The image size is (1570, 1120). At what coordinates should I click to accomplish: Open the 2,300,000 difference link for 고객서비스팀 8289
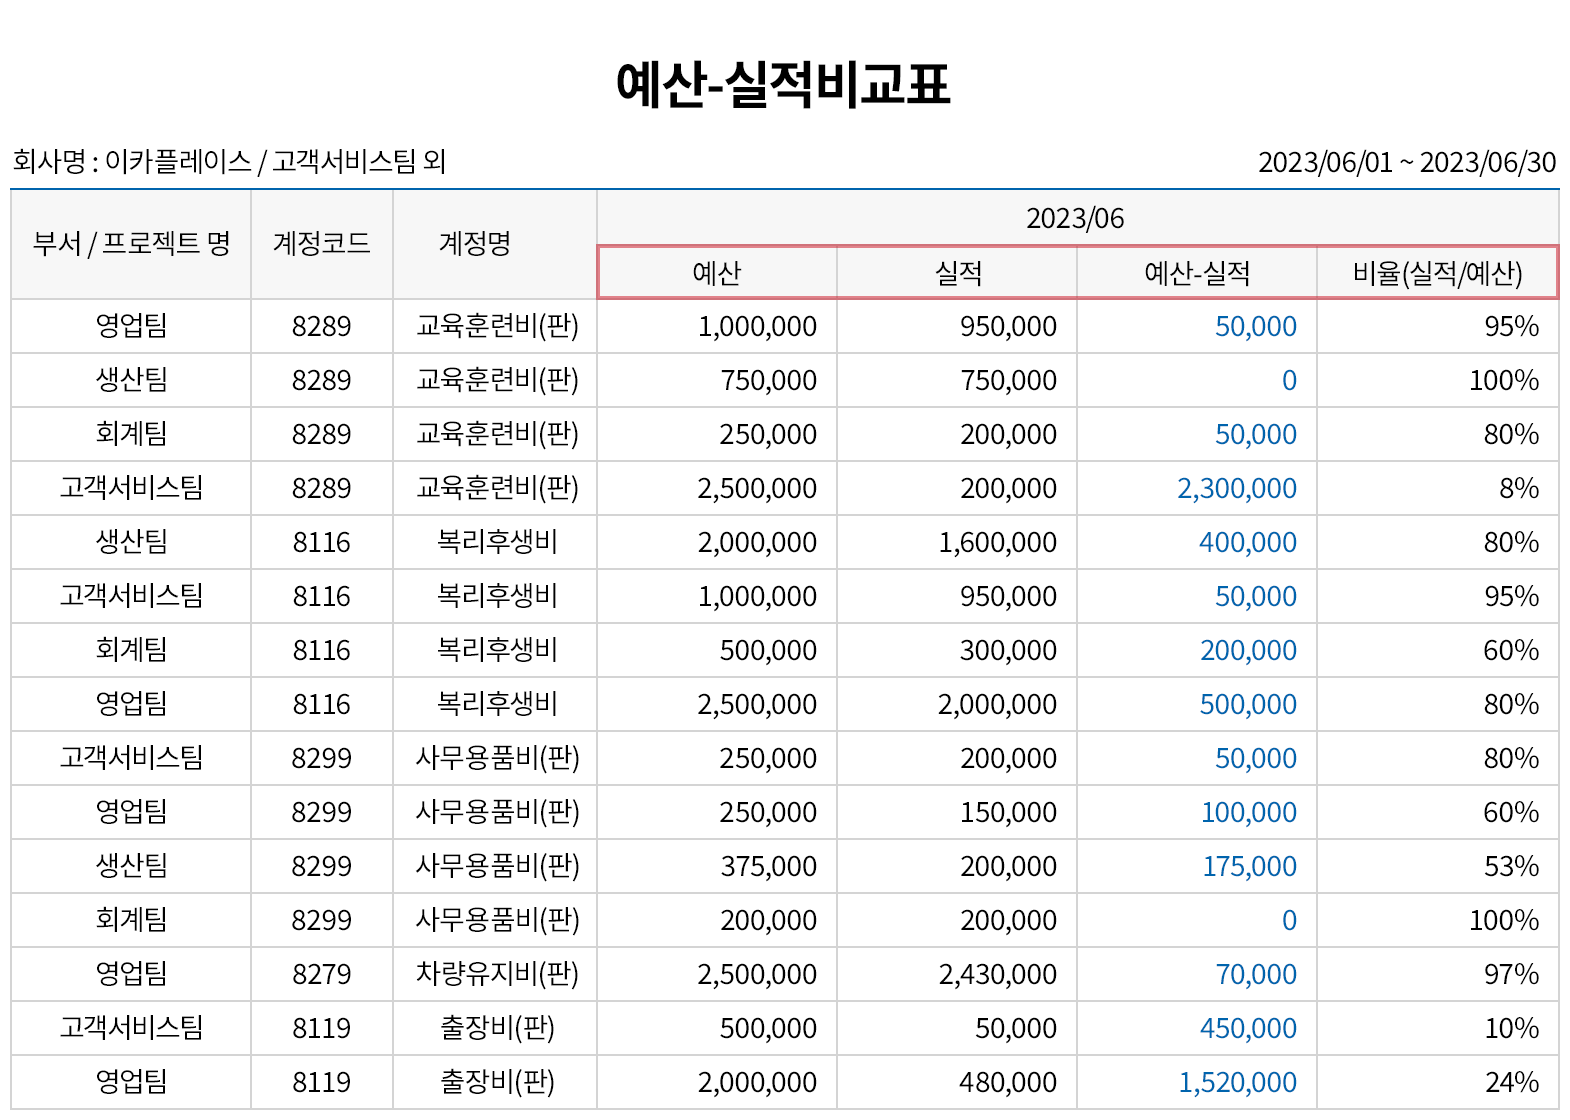click(1237, 488)
